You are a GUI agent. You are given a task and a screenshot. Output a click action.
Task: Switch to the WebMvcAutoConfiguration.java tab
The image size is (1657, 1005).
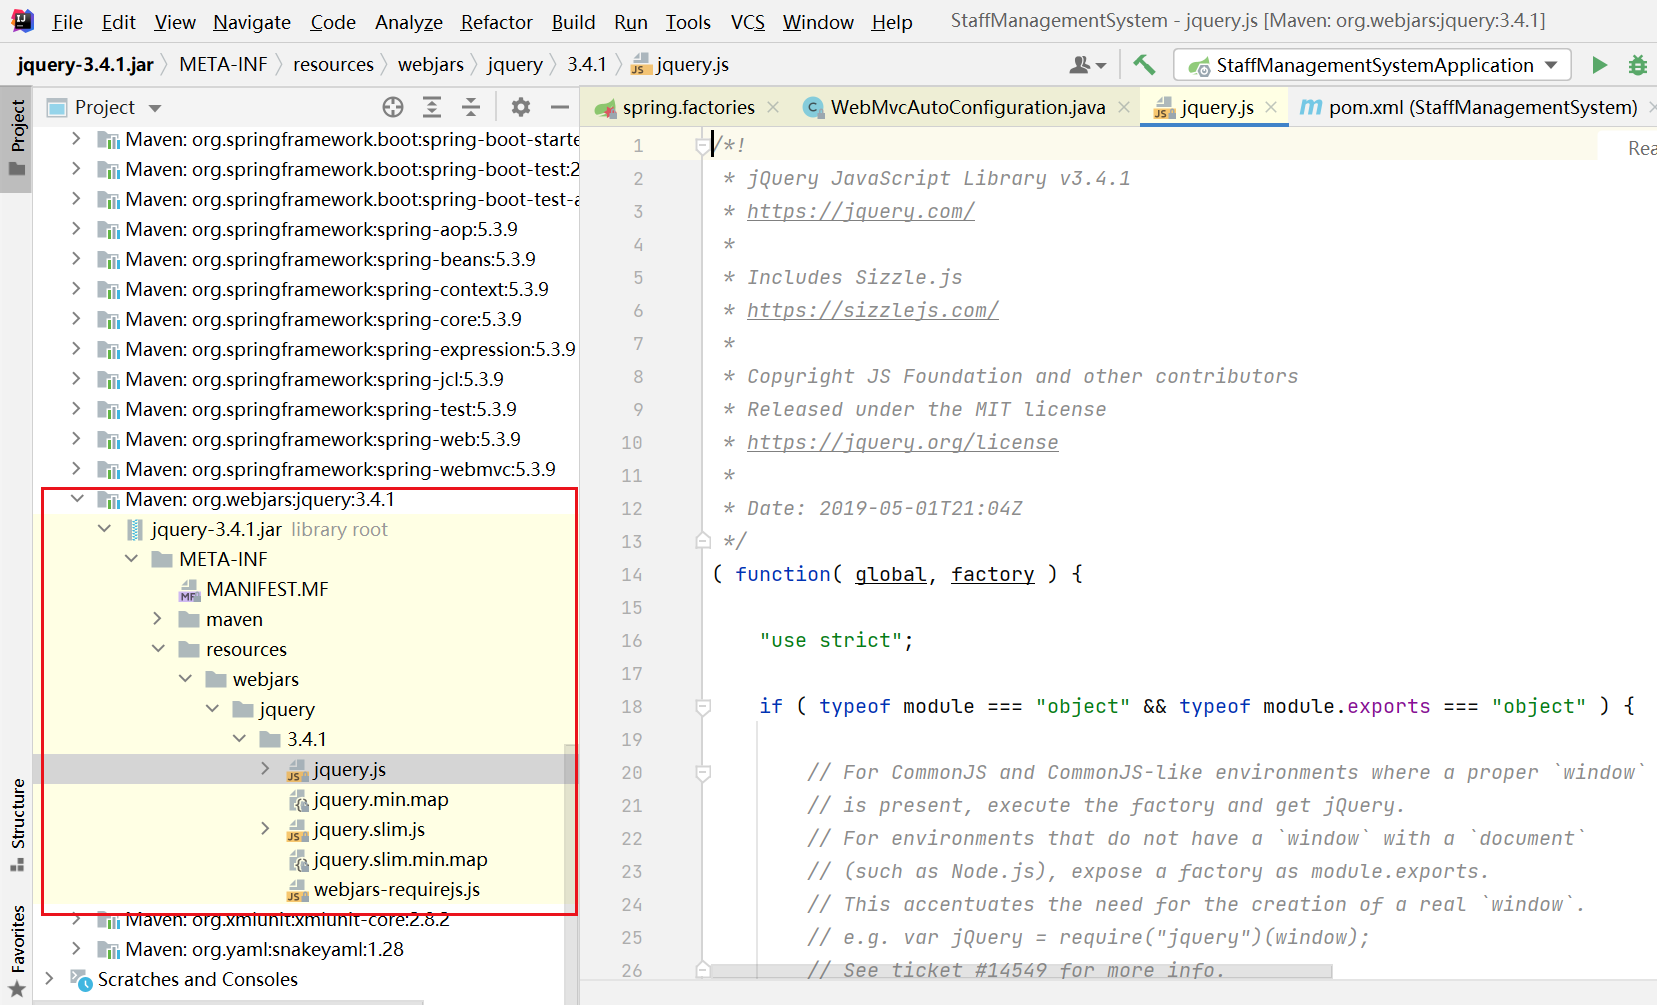click(968, 107)
